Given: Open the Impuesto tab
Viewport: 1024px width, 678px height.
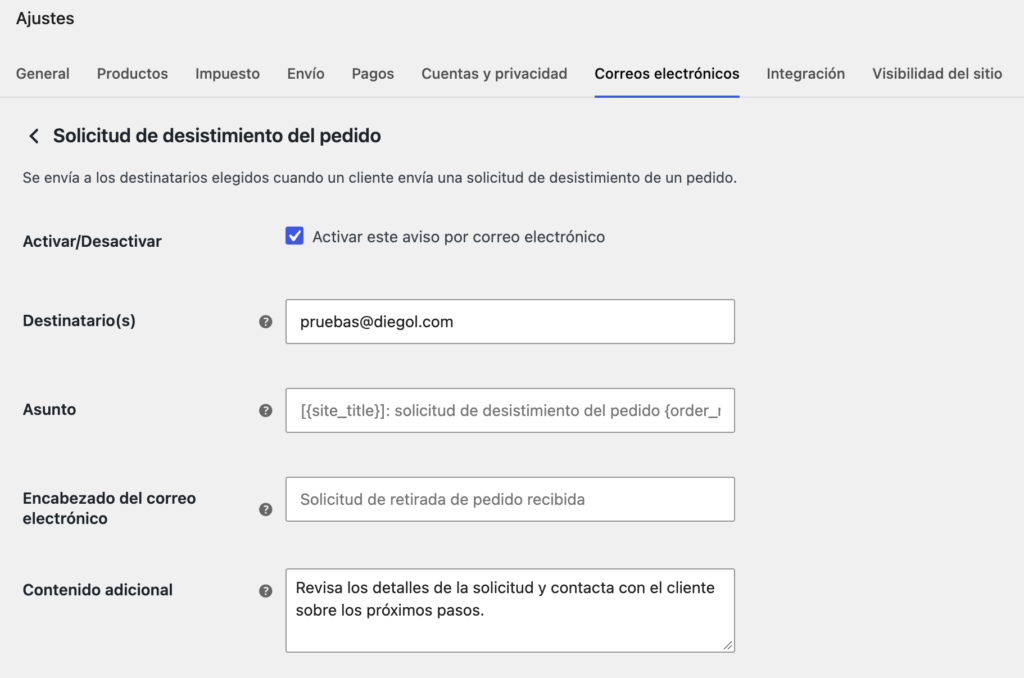Looking at the screenshot, I should (x=227, y=74).
